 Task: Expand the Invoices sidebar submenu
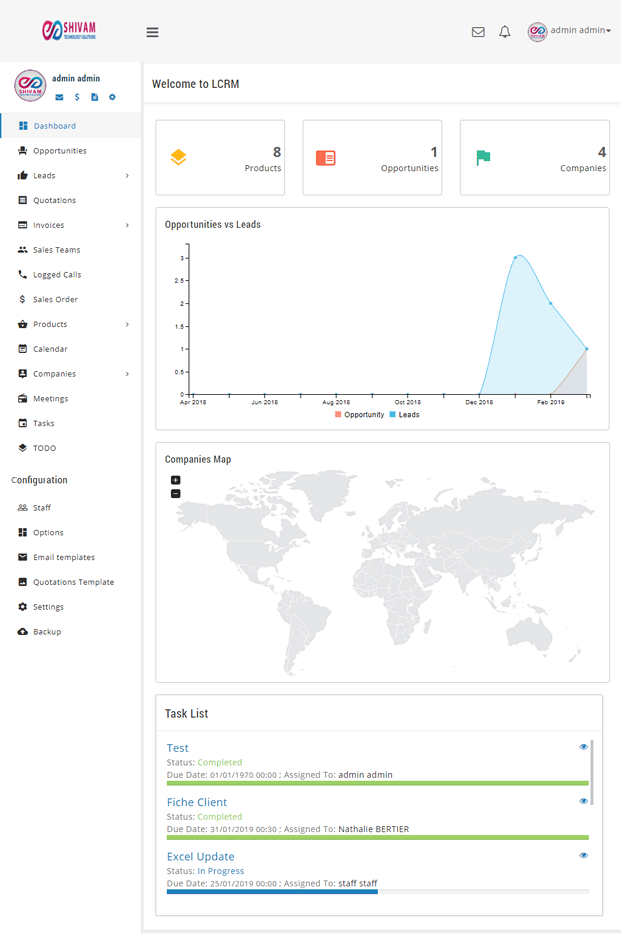point(127,225)
